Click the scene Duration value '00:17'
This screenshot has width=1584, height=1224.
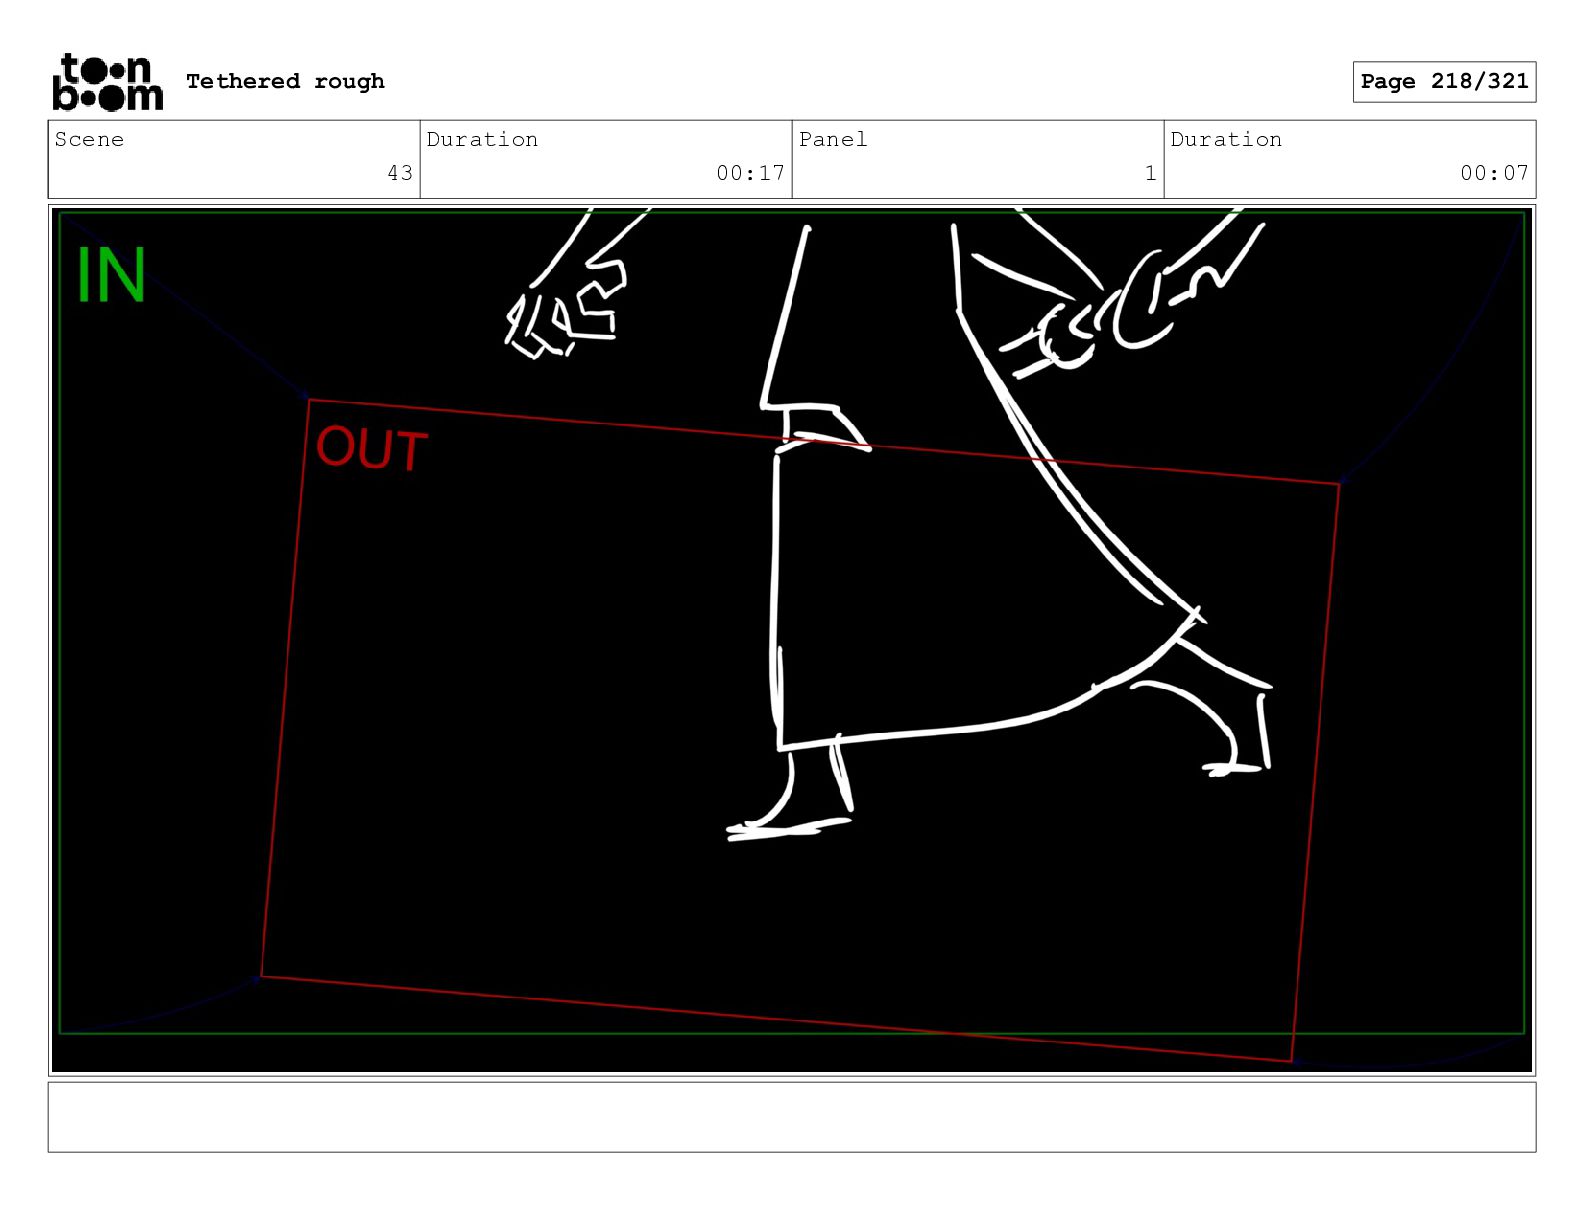pyautogui.click(x=750, y=173)
